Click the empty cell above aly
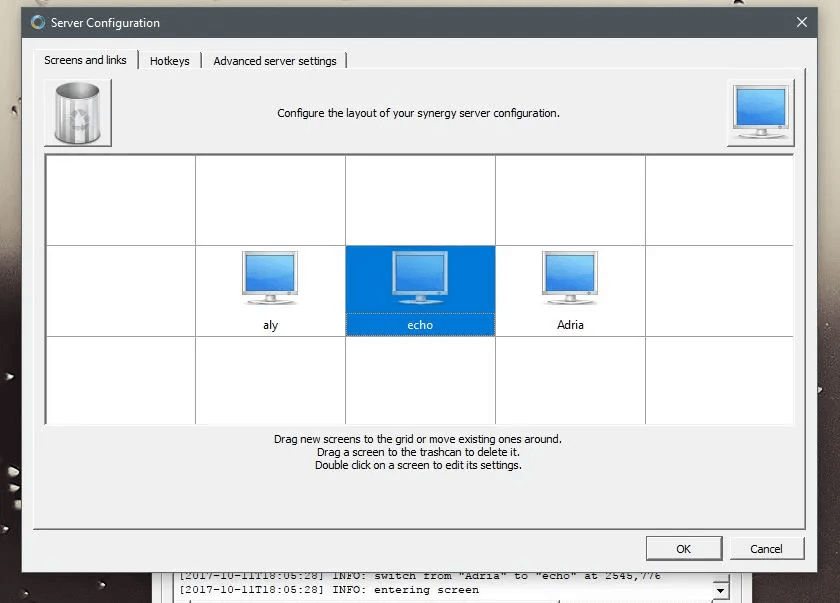Screen dimensions: 840x603 point(270,200)
